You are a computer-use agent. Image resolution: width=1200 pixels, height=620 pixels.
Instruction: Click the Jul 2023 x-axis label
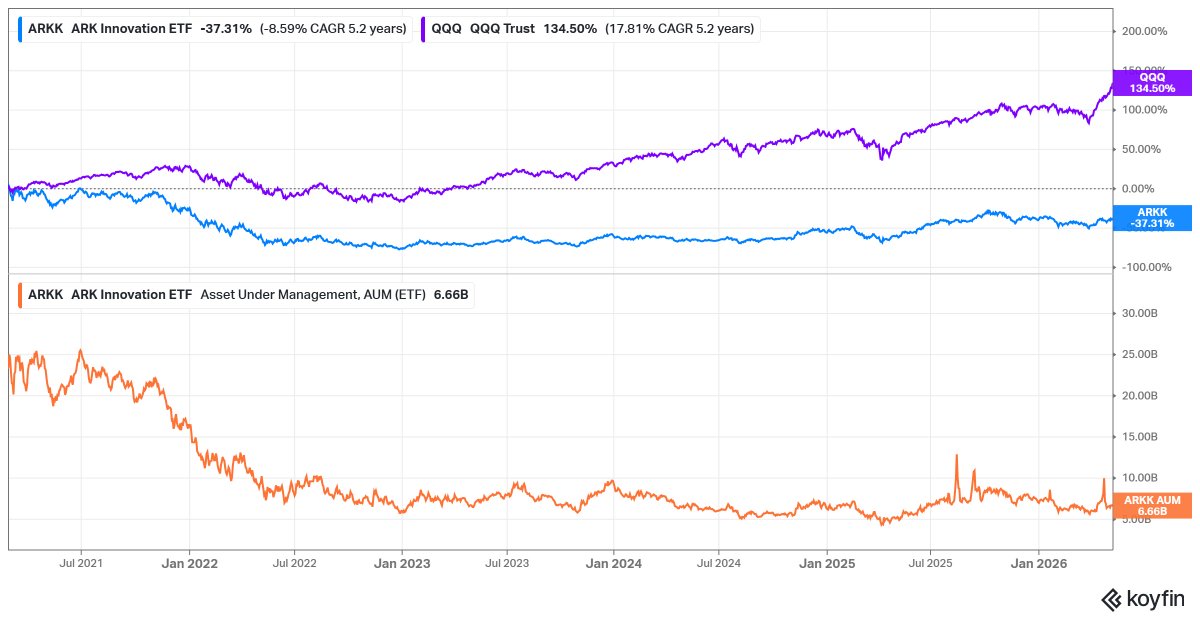506,563
